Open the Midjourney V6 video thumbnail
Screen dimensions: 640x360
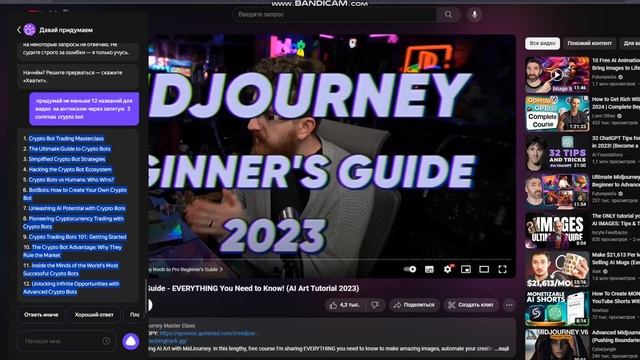coord(557,345)
